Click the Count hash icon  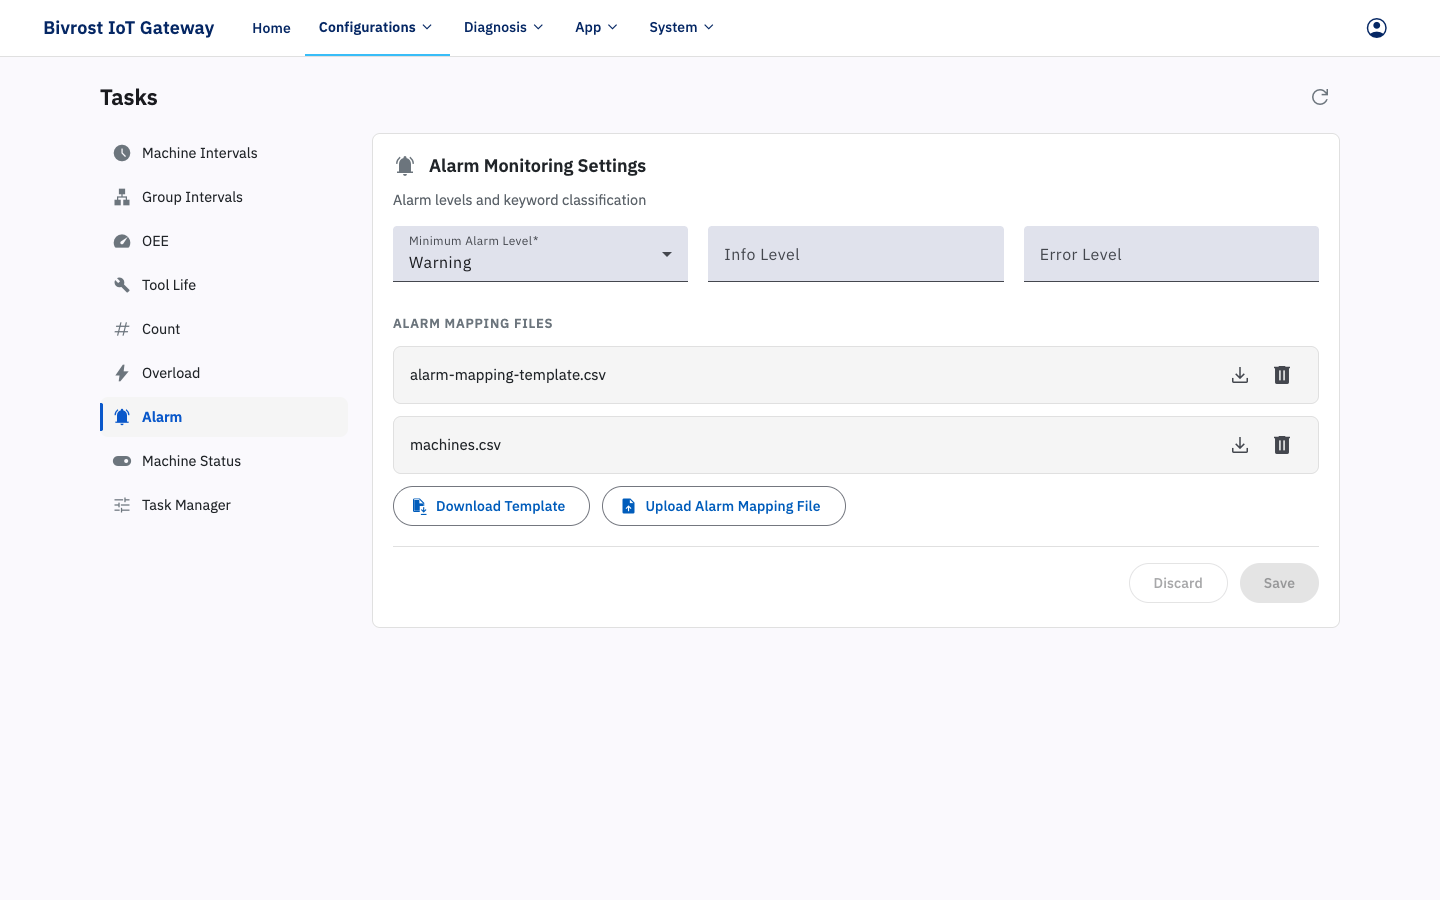[x=122, y=329]
